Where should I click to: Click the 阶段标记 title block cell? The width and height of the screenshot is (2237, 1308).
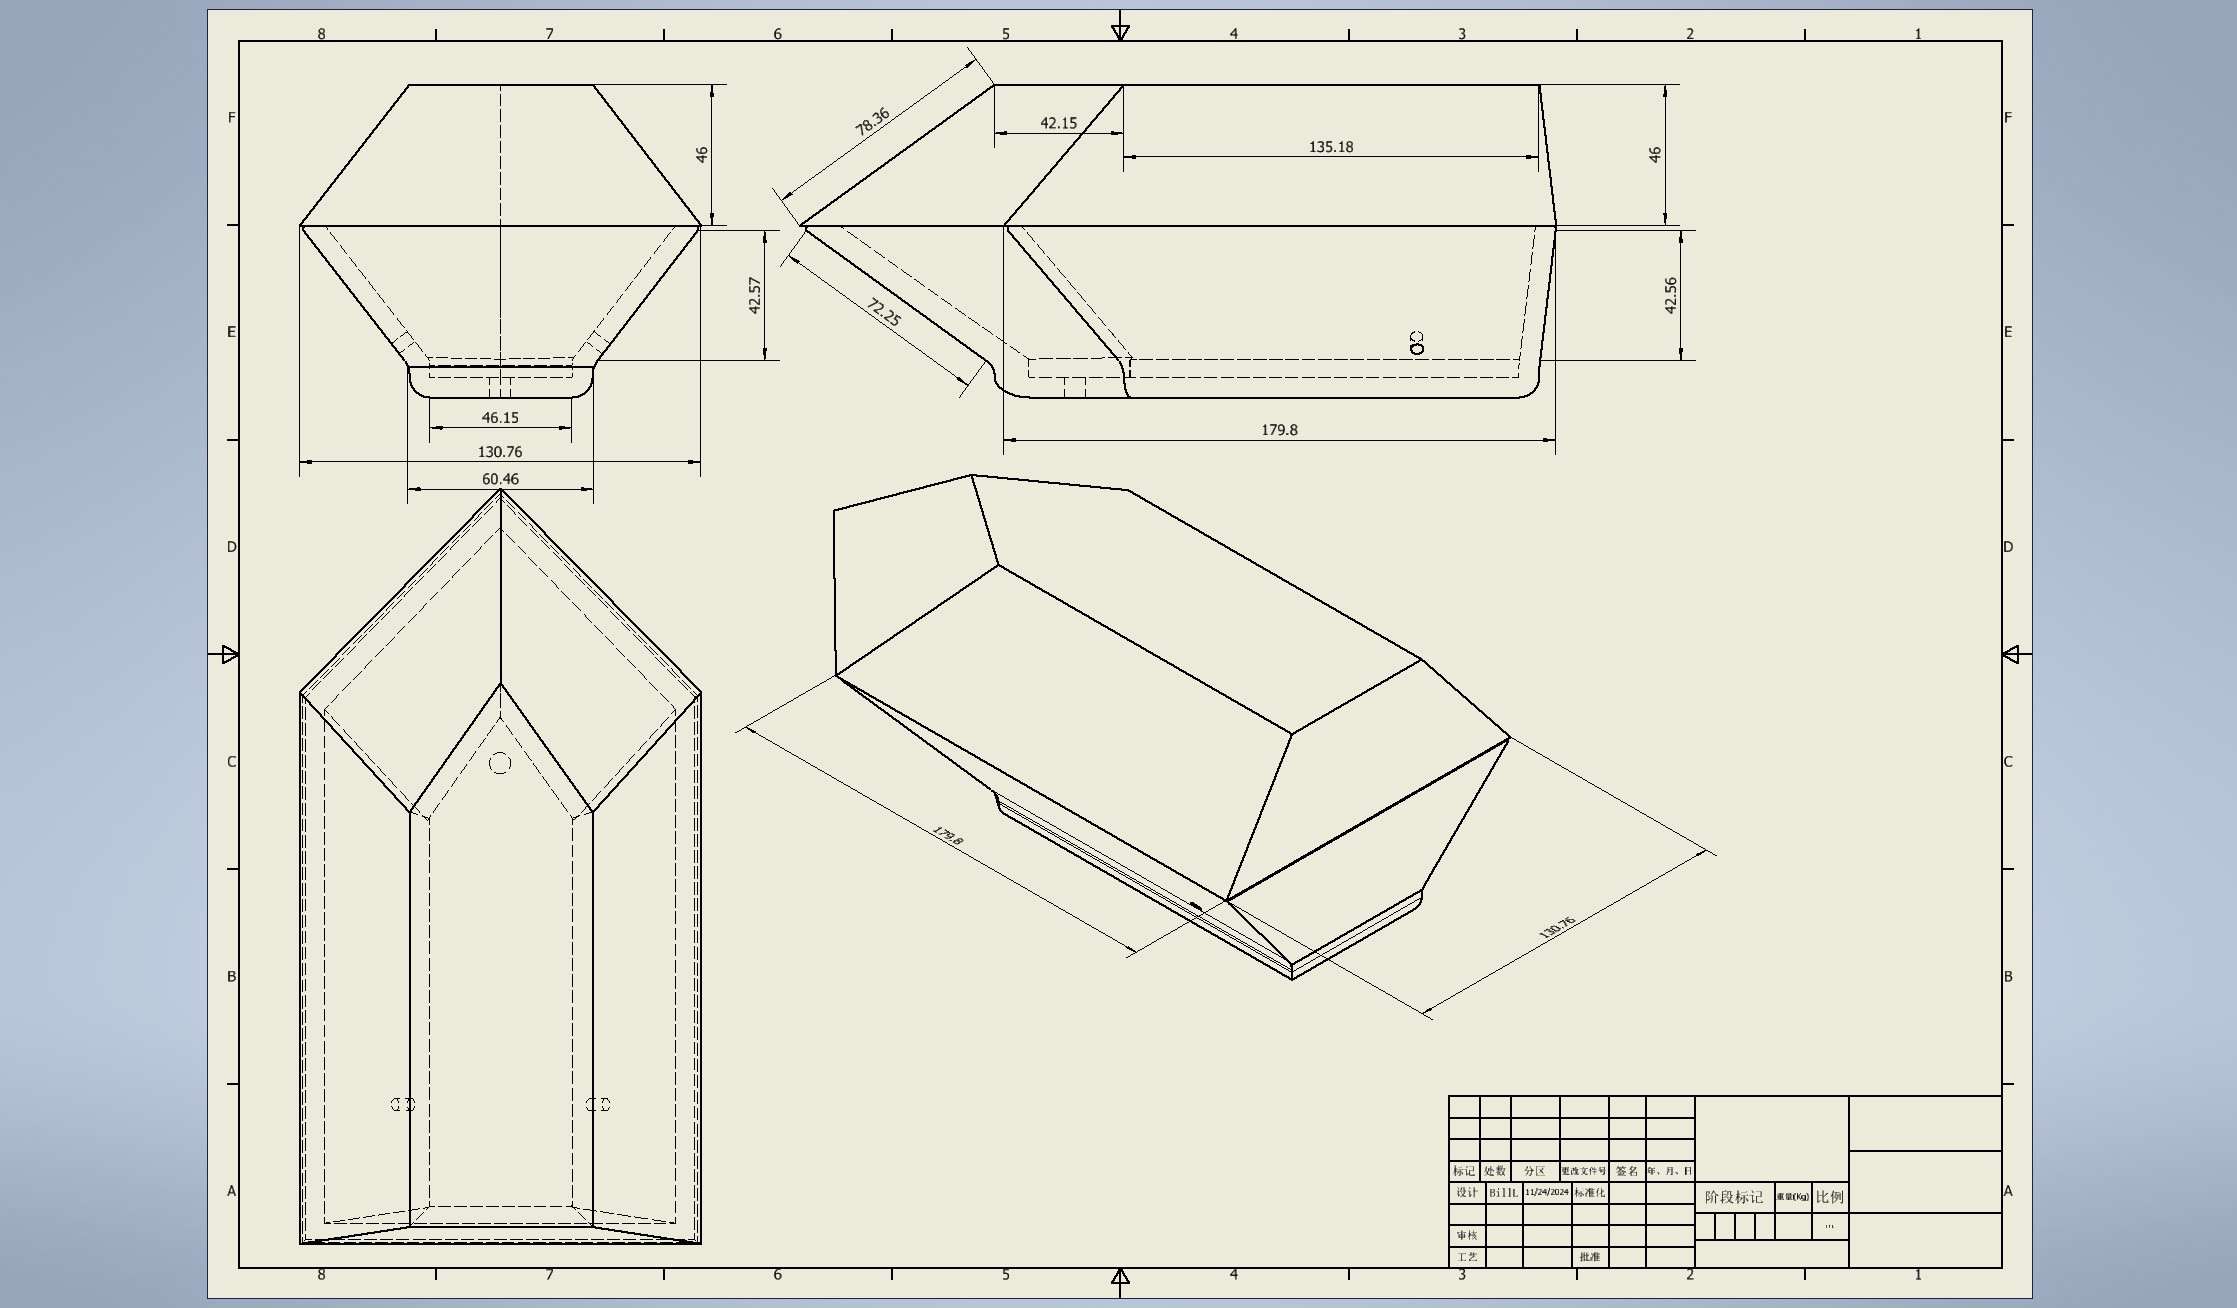(x=1734, y=1197)
